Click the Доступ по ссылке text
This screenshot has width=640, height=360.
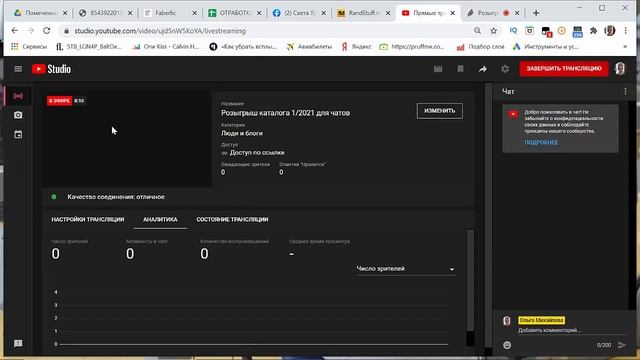coord(257,153)
